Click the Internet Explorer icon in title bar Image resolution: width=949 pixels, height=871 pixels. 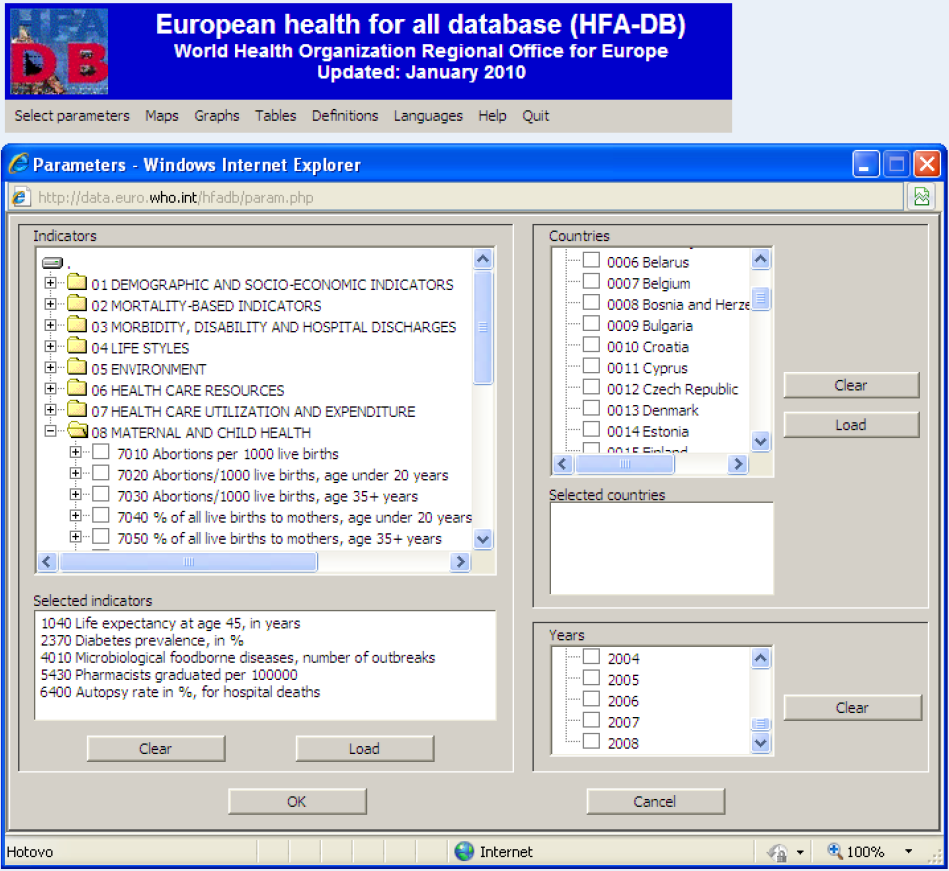(18, 164)
